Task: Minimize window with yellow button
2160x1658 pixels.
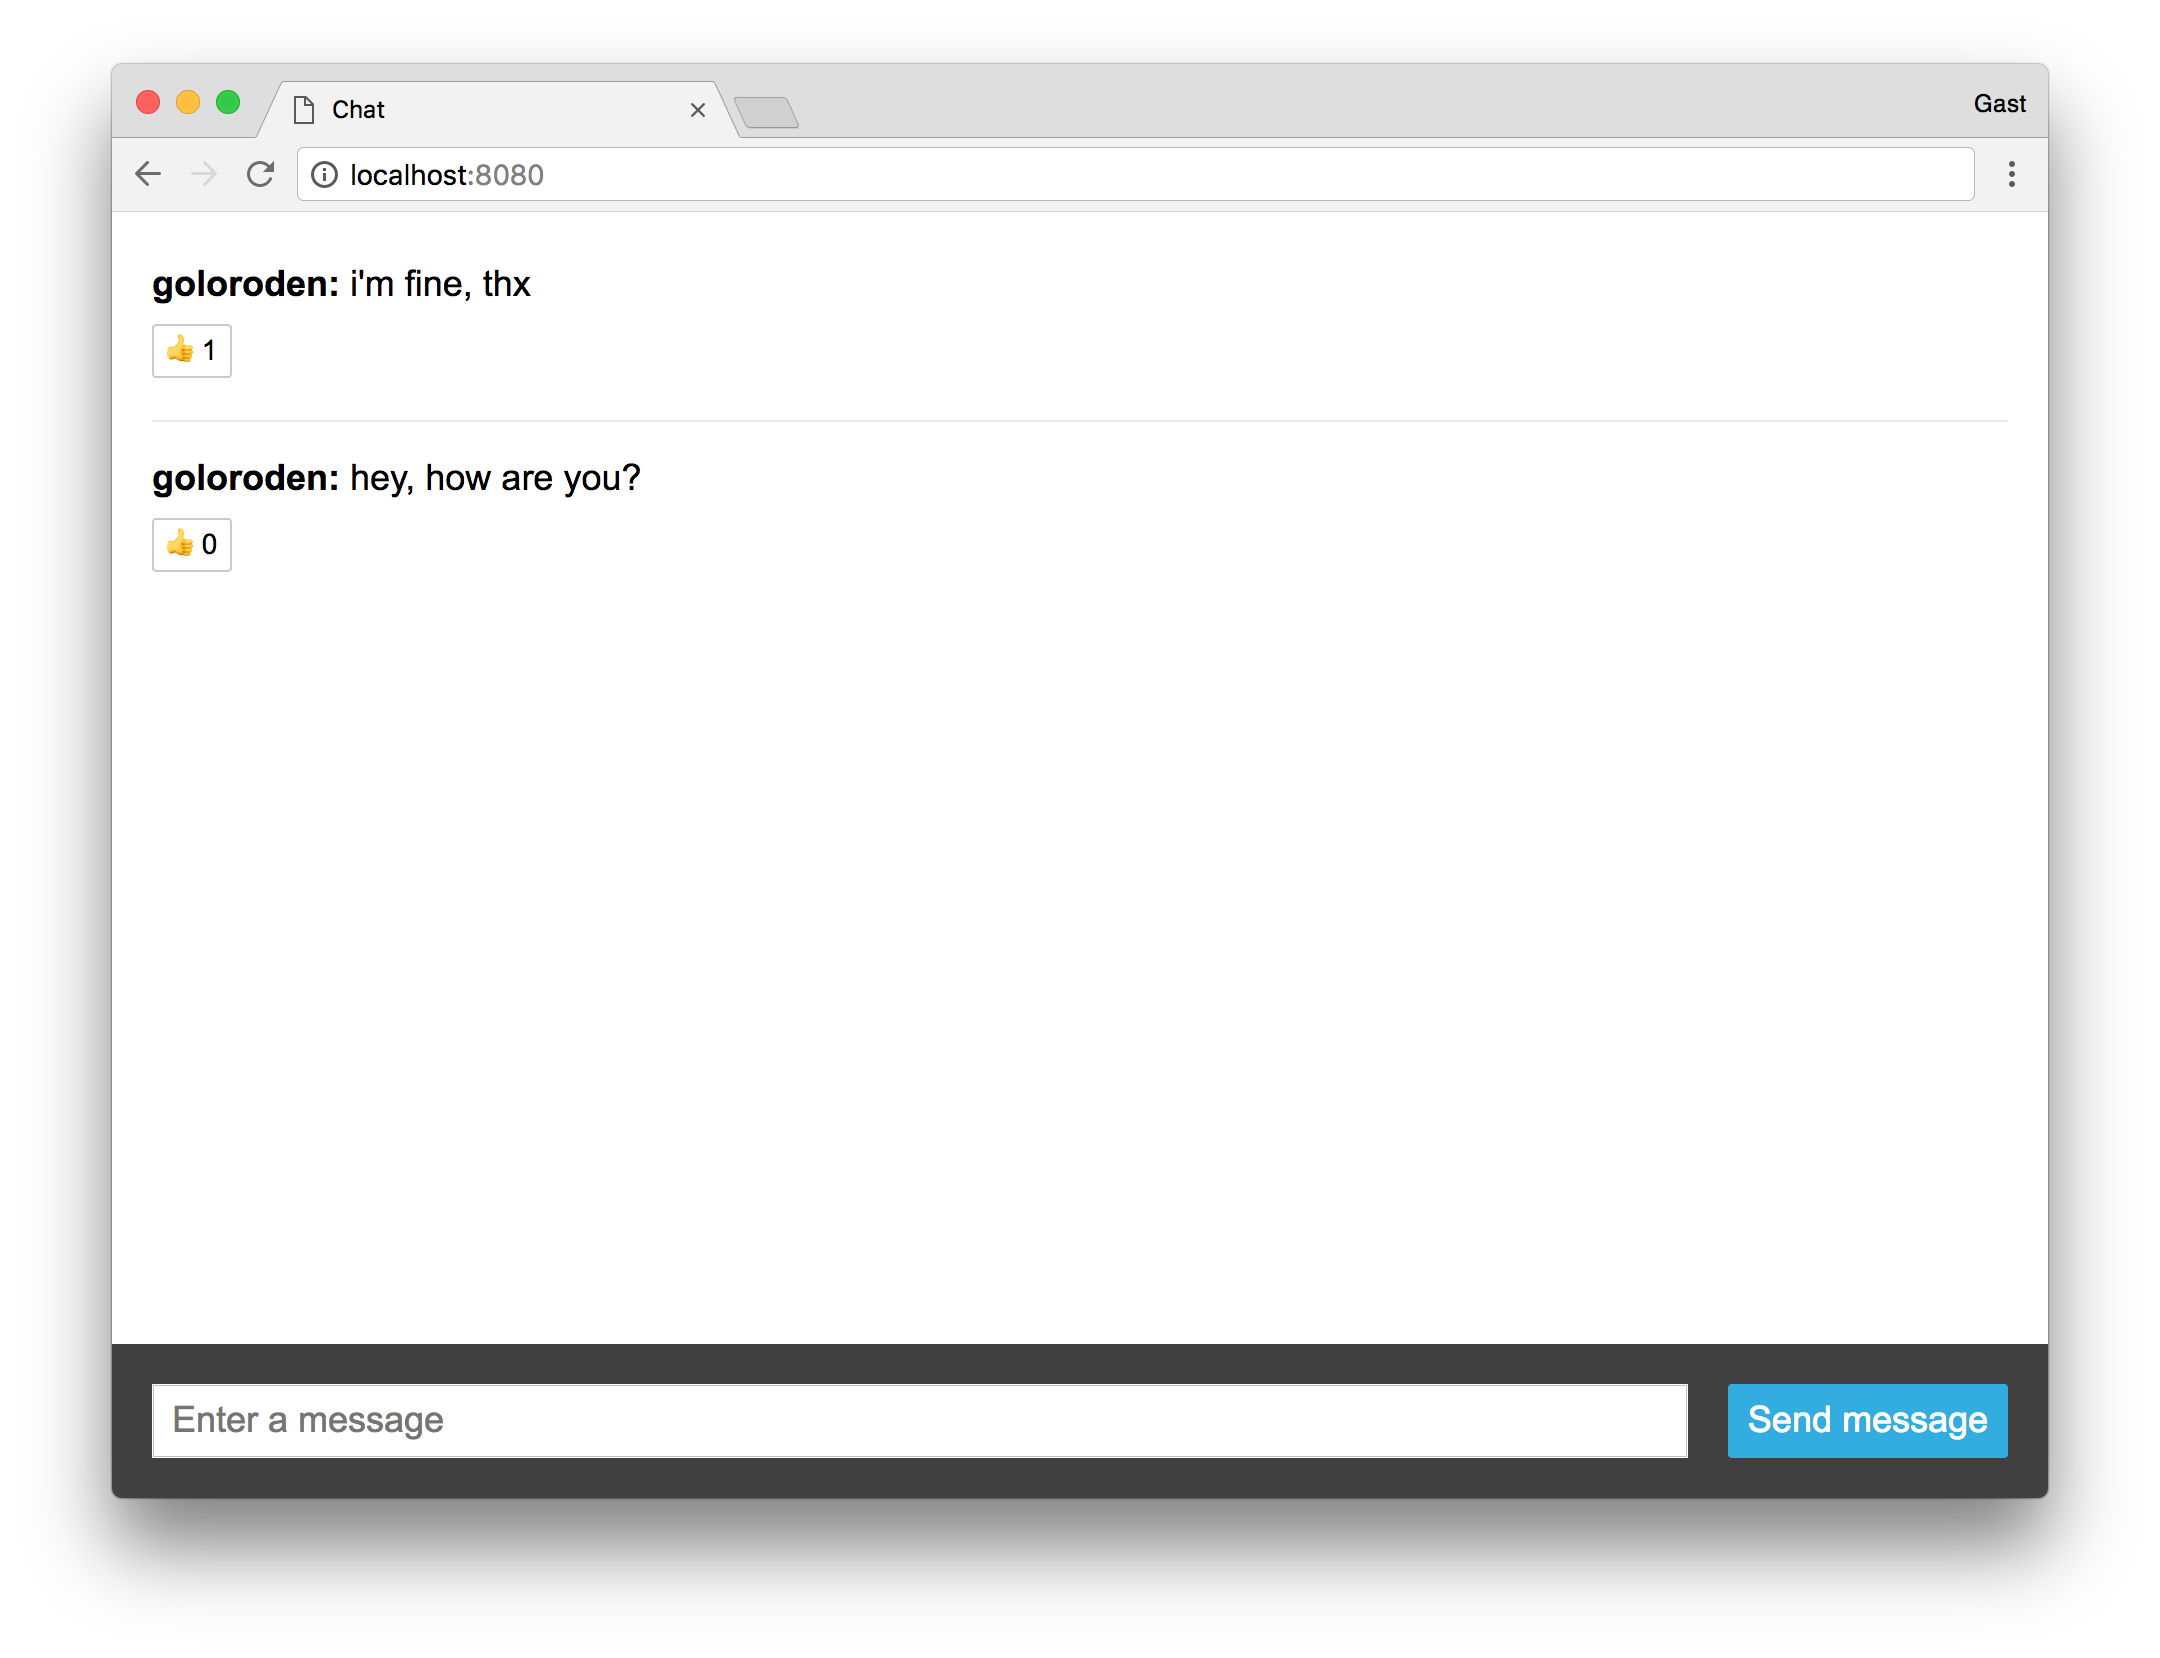Action: tap(188, 102)
